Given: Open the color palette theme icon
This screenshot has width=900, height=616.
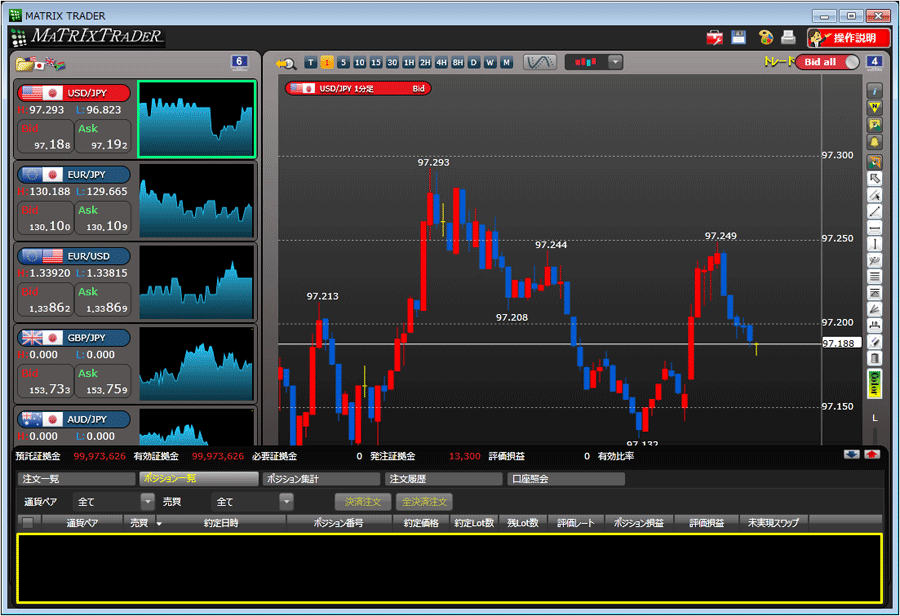Looking at the screenshot, I should pos(766,37).
